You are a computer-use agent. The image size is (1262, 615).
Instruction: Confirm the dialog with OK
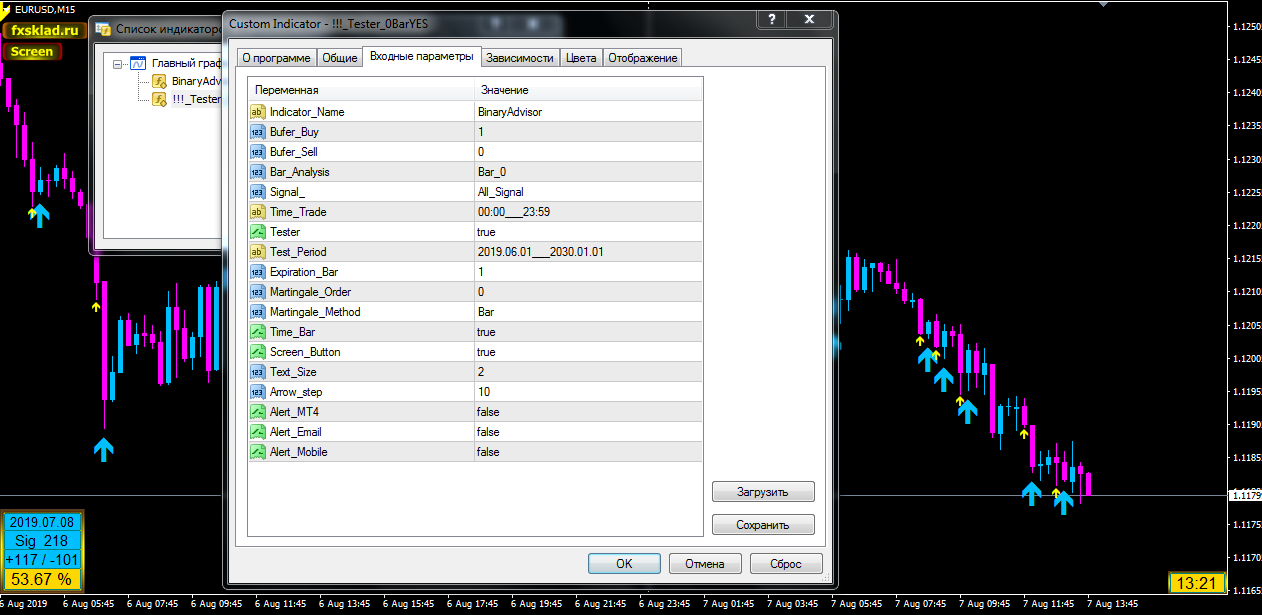624,563
